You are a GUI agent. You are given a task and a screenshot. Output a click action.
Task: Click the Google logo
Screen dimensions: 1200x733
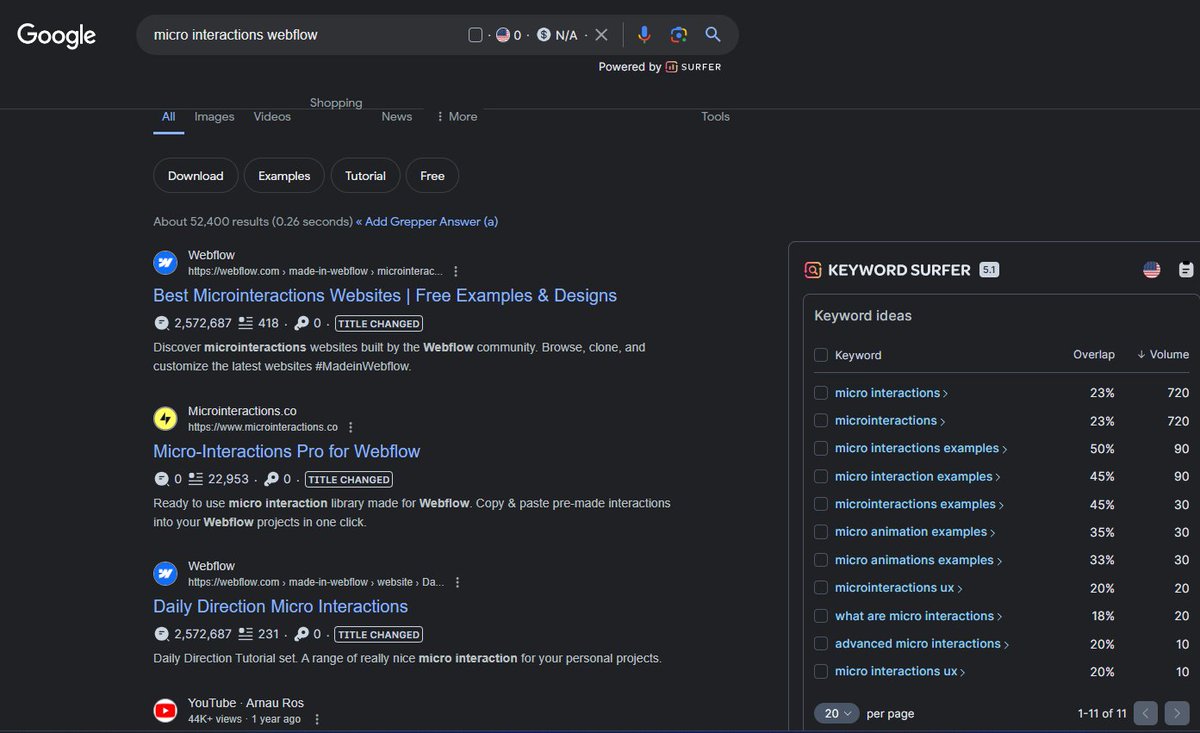(x=57, y=35)
